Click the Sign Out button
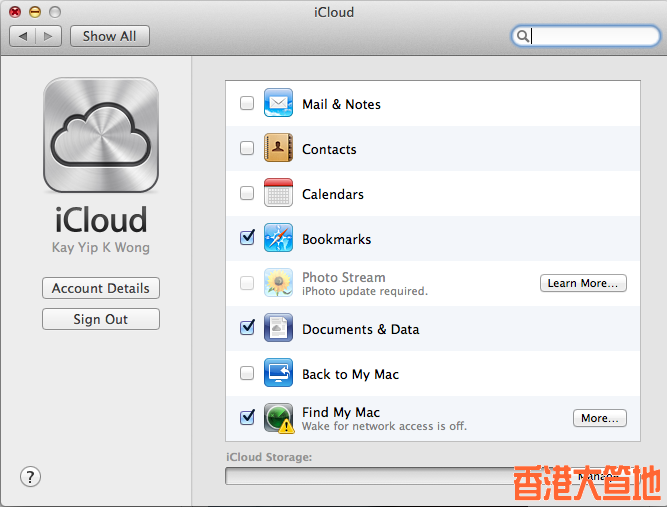 (x=101, y=319)
